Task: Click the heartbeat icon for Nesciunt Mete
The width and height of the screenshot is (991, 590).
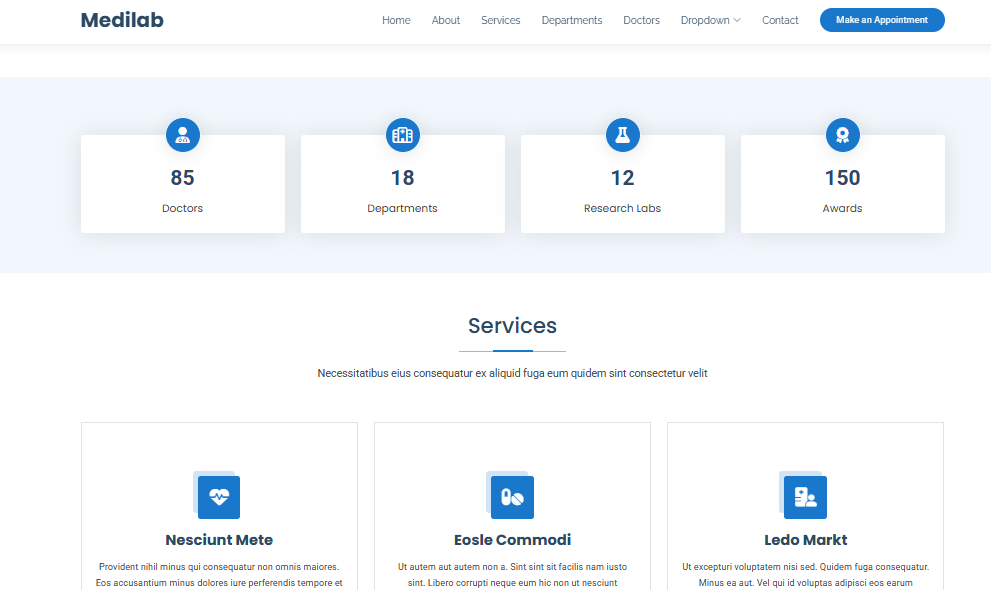Action: 219,497
